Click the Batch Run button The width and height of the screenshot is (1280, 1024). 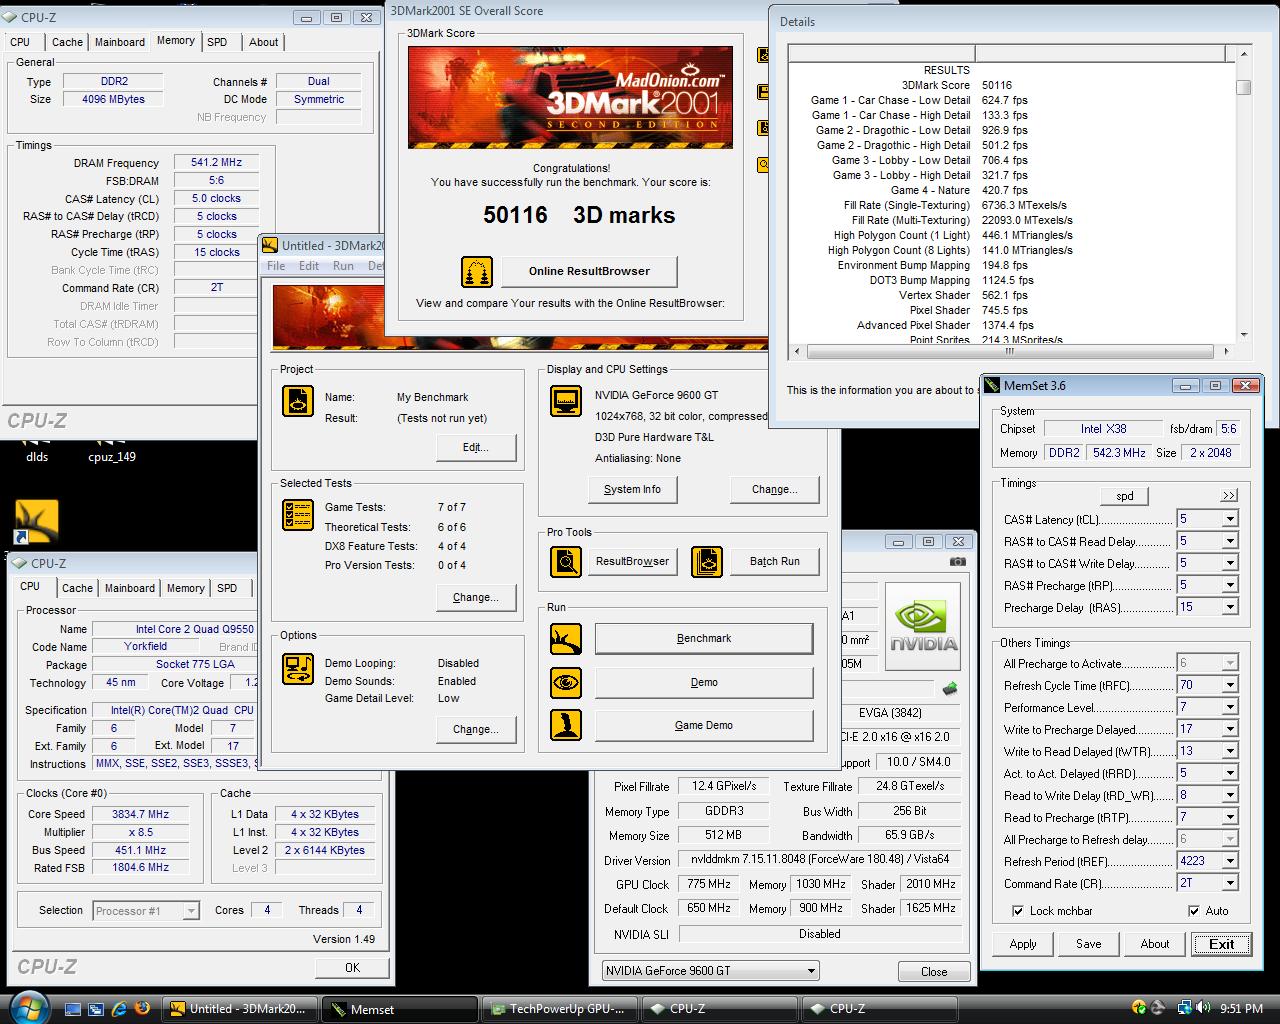(x=775, y=561)
